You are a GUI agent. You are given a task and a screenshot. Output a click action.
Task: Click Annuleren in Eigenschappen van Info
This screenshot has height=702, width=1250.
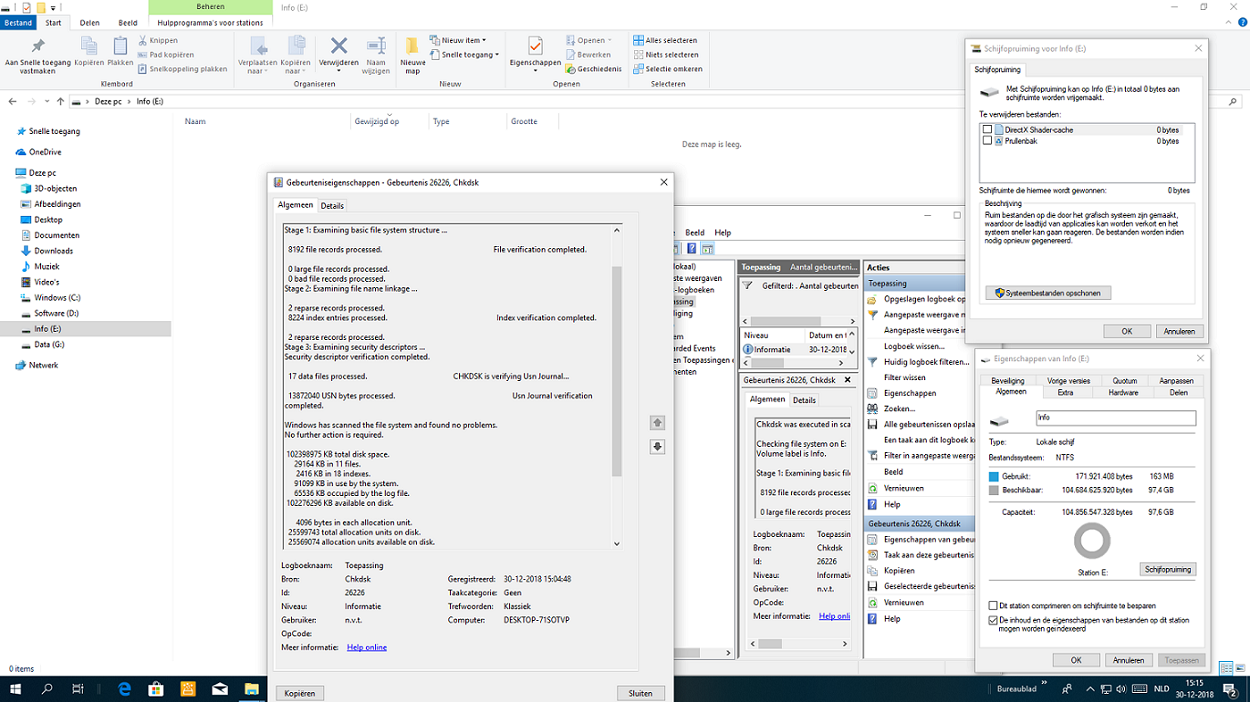click(1128, 660)
